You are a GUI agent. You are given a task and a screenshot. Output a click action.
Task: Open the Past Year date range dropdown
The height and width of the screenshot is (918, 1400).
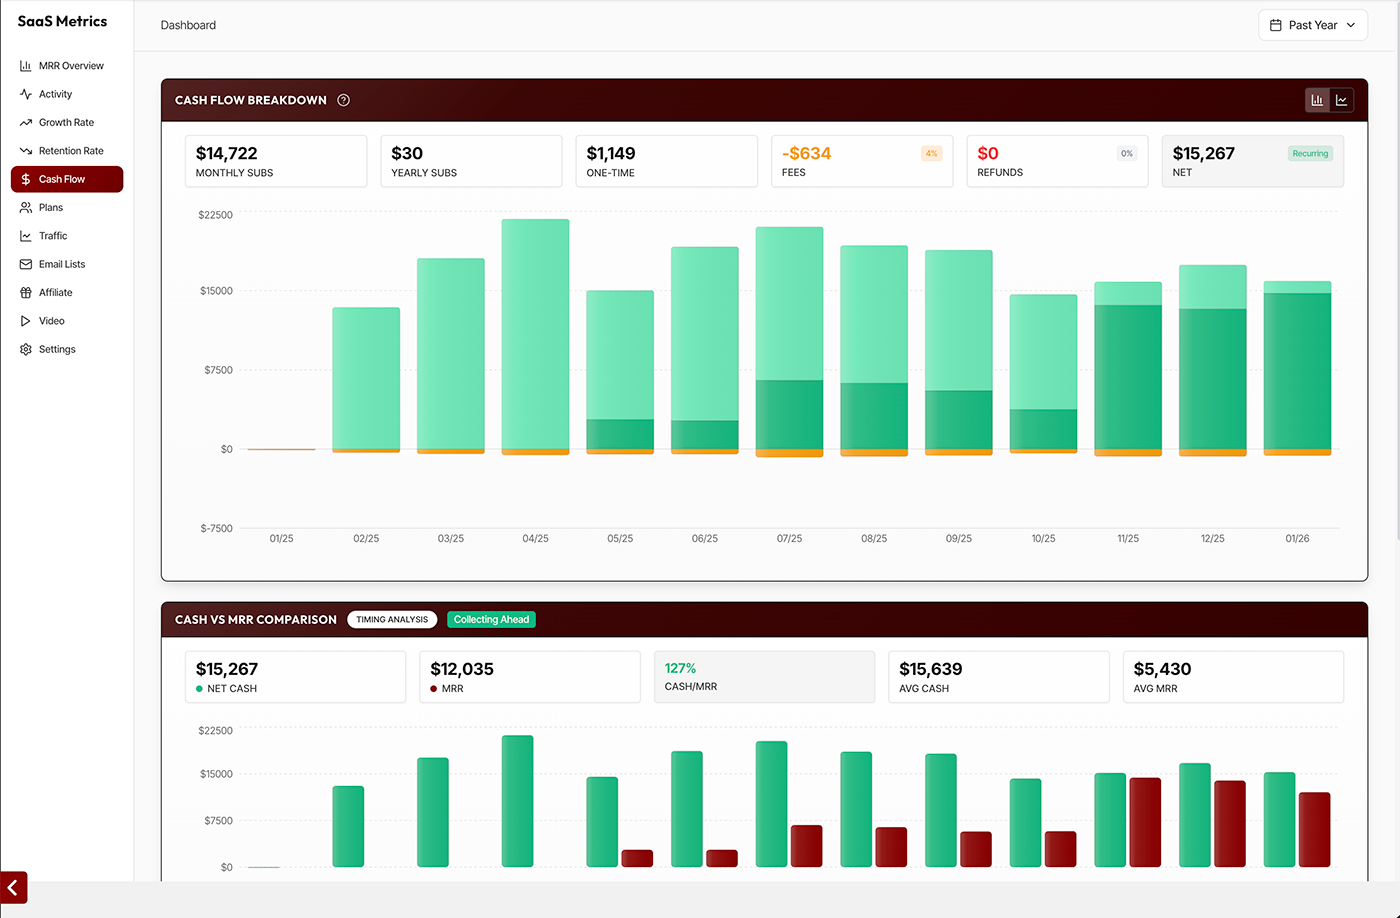1312,25
